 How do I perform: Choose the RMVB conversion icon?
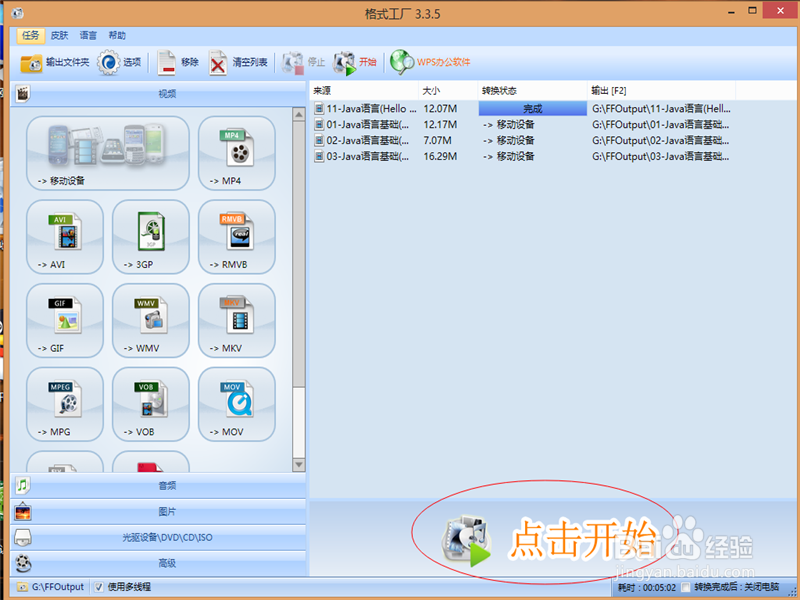(237, 237)
